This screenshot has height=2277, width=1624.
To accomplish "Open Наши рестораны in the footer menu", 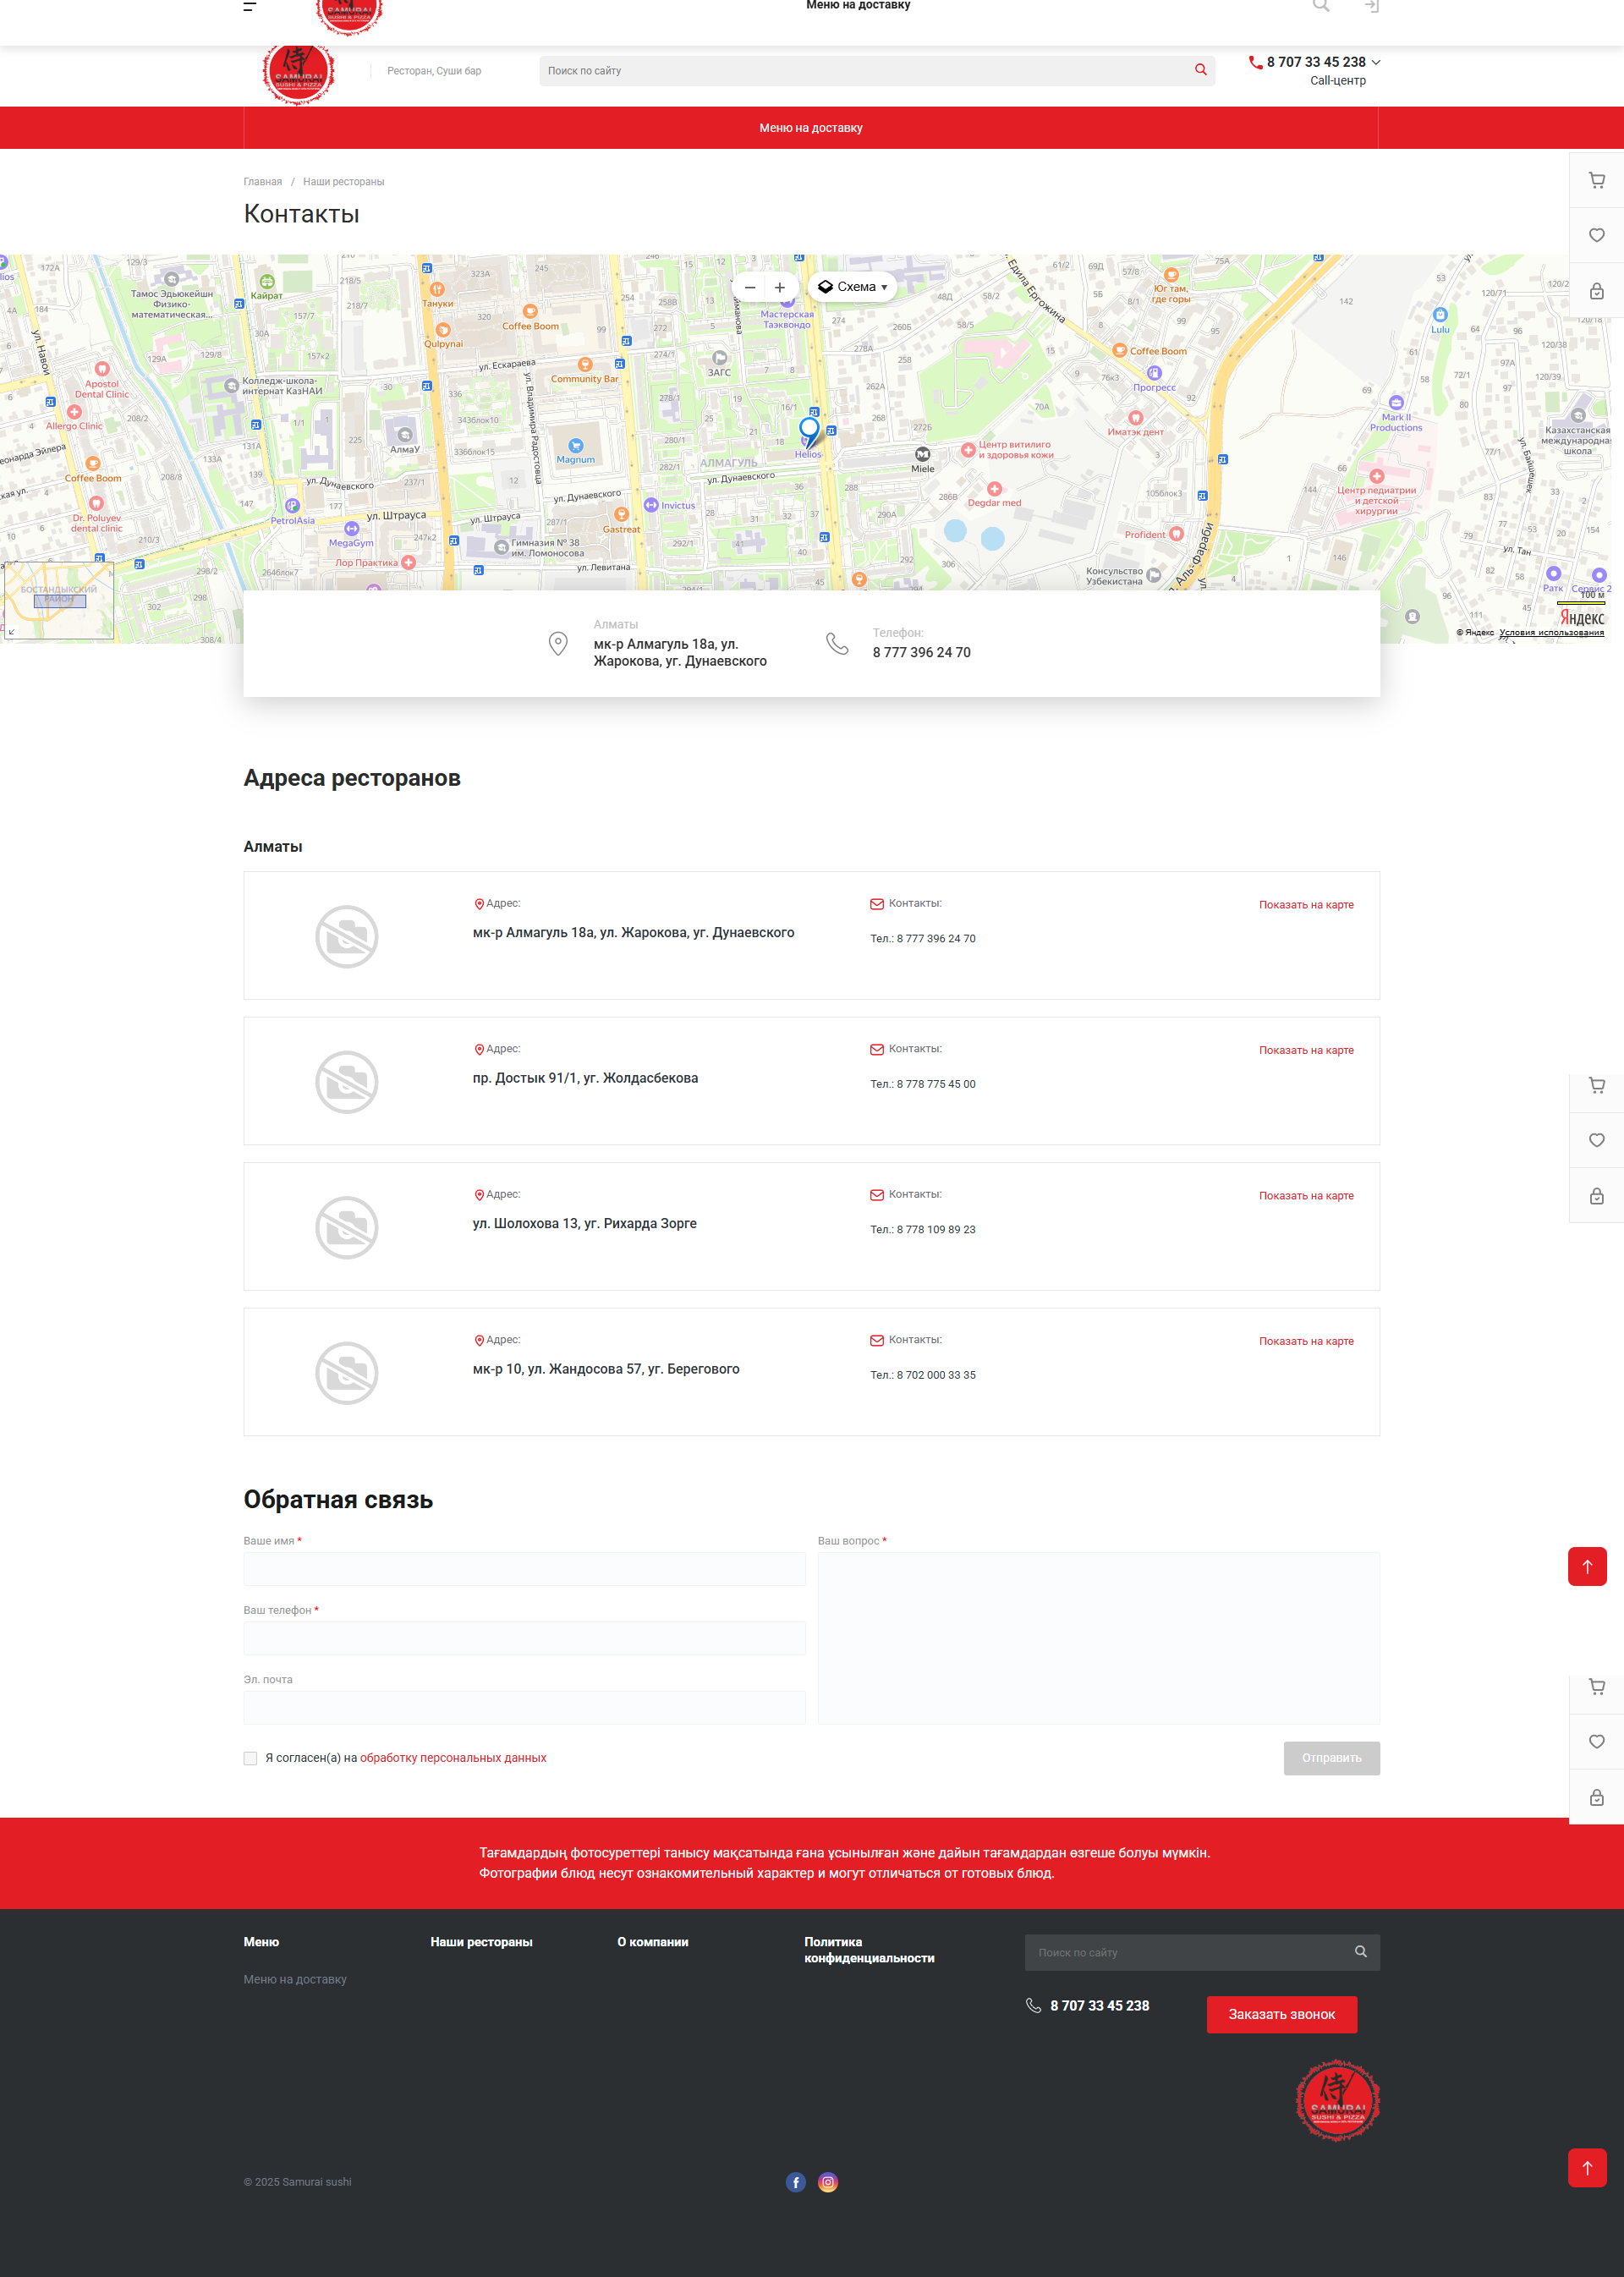I will 481,1942.
